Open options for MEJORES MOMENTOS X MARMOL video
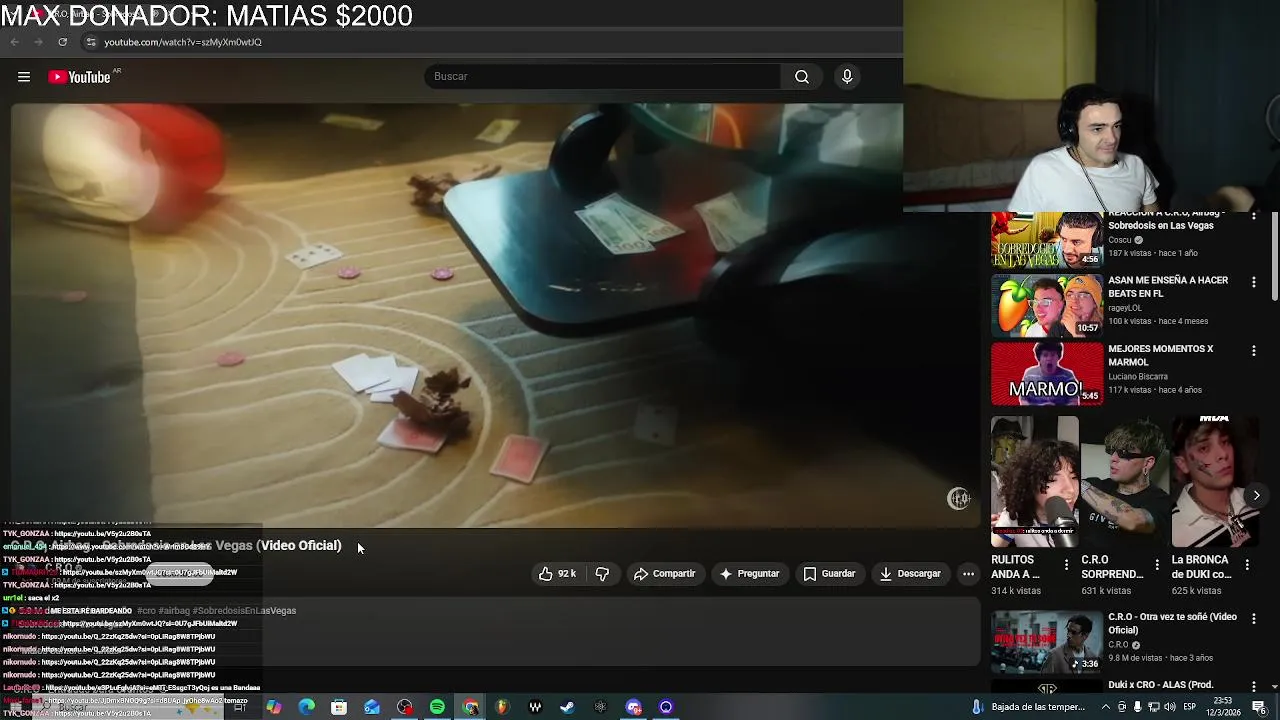The width and height of the screenshot is (1280, 720). 1253,351
